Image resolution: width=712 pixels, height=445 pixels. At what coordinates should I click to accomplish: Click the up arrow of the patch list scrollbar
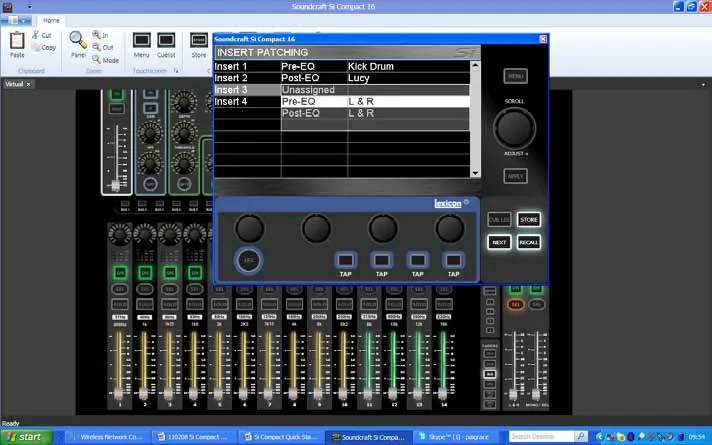pyautogui.click(x=475, y=65)
